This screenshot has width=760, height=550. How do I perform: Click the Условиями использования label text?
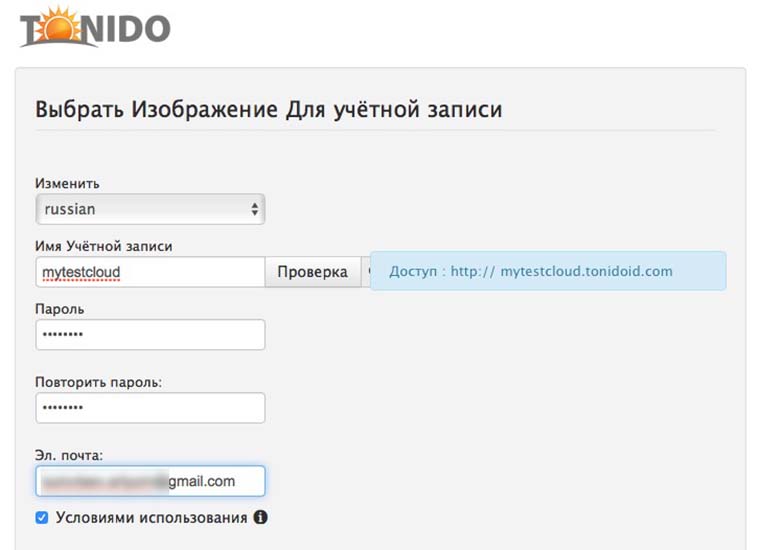coord(151,518)
